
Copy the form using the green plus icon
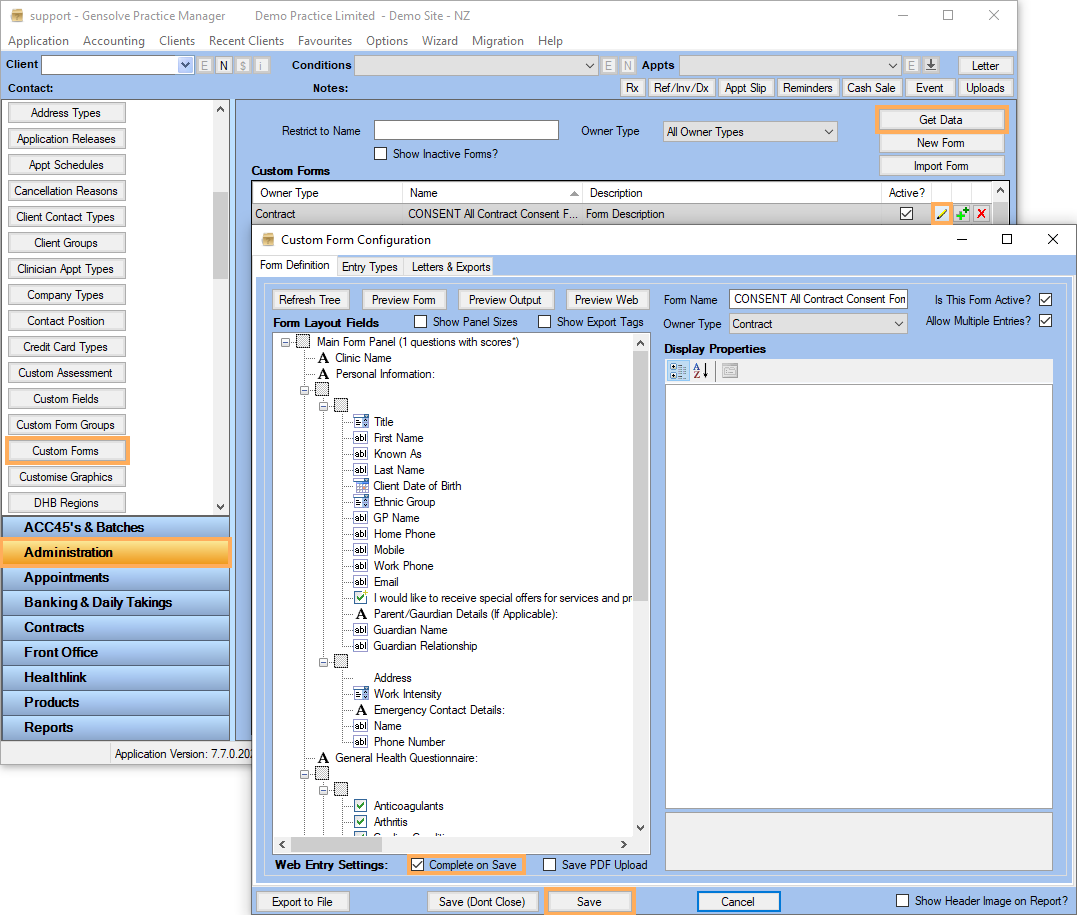coord(961,213)
